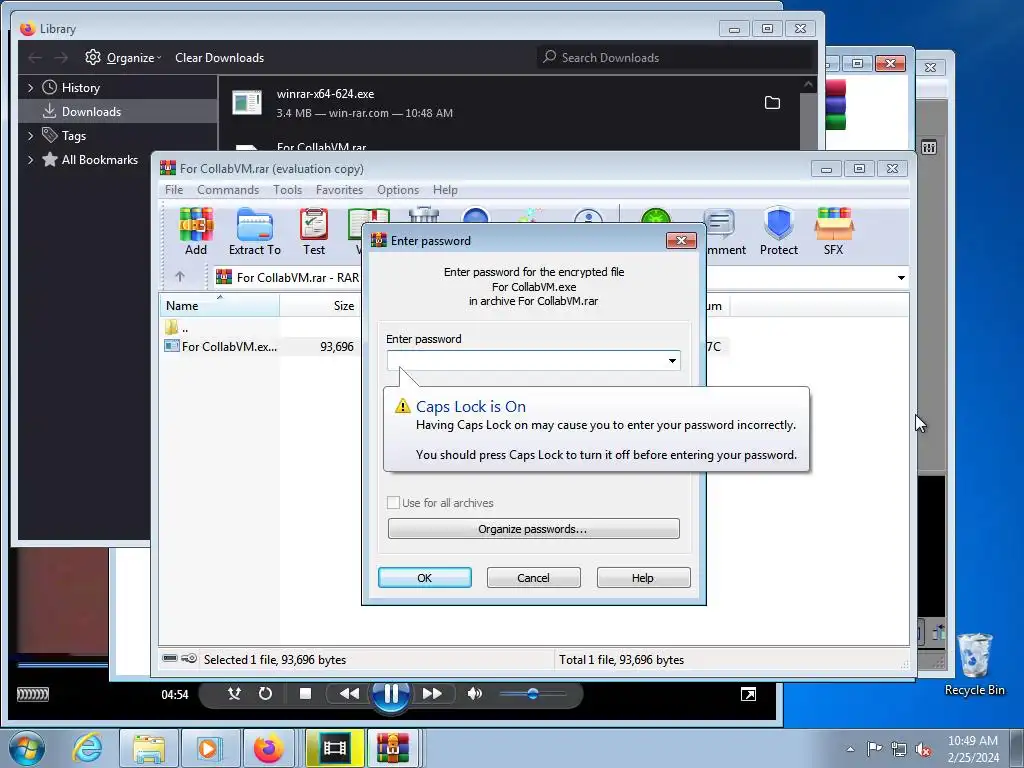Expand the History tree node

tap(30, 88)
